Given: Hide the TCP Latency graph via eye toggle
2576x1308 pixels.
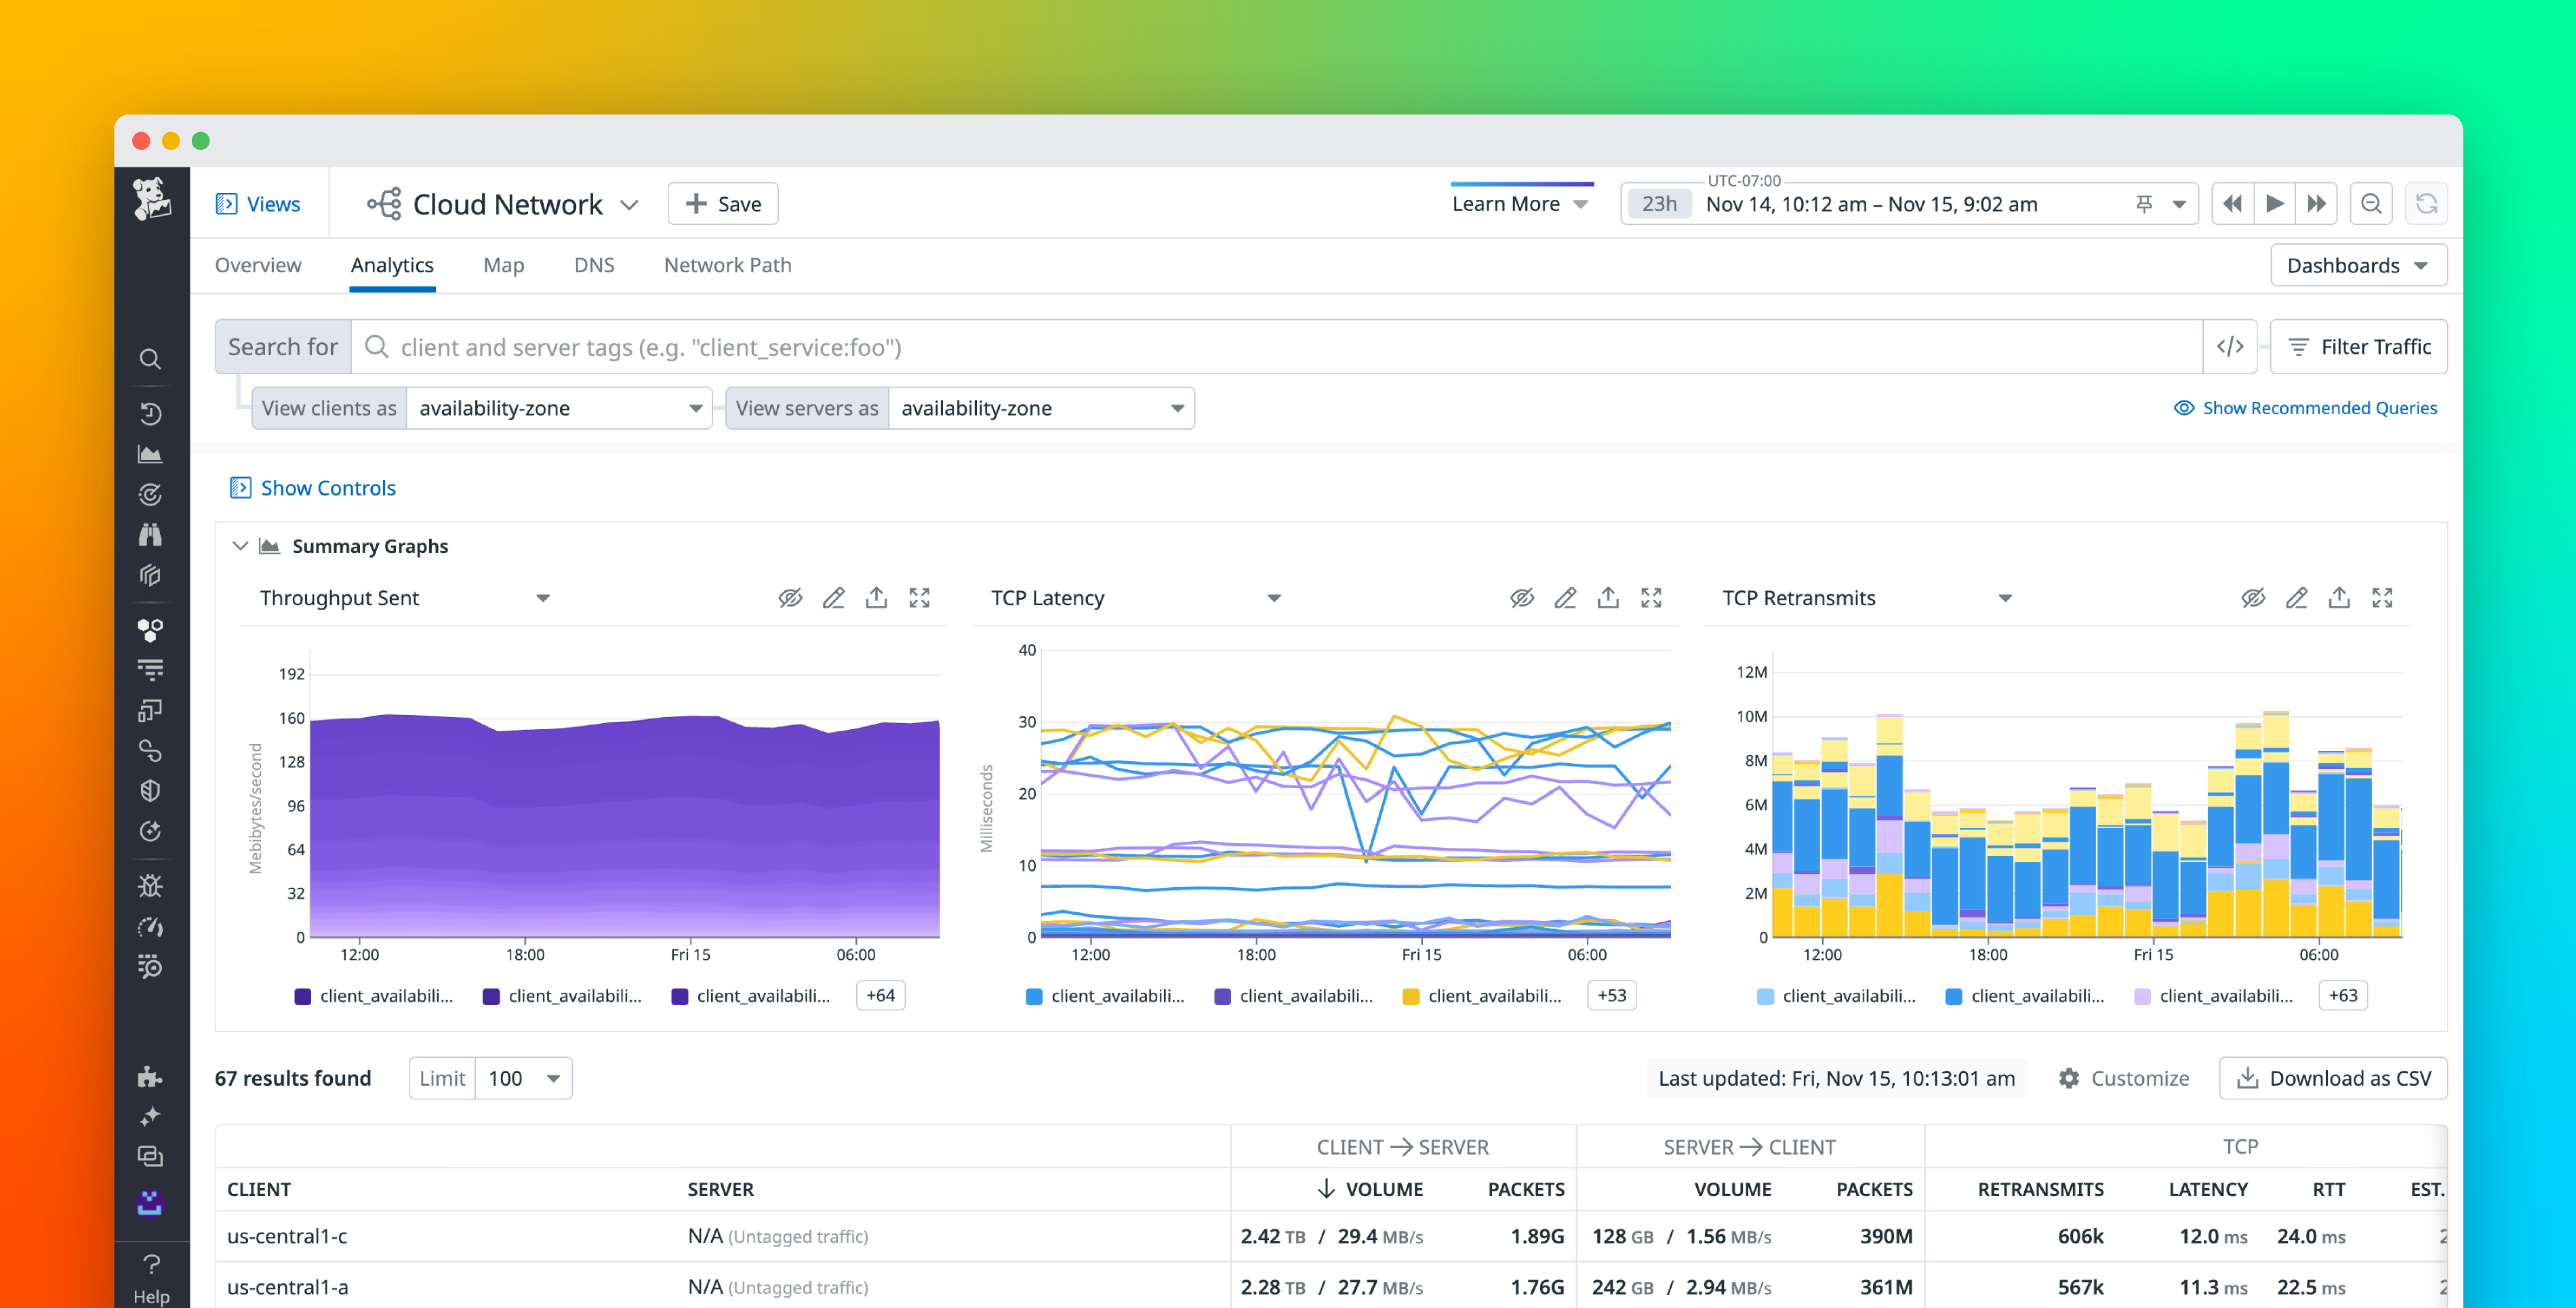Looking at the screenshot, I should pyautogui.click(x=1522, y=597).
